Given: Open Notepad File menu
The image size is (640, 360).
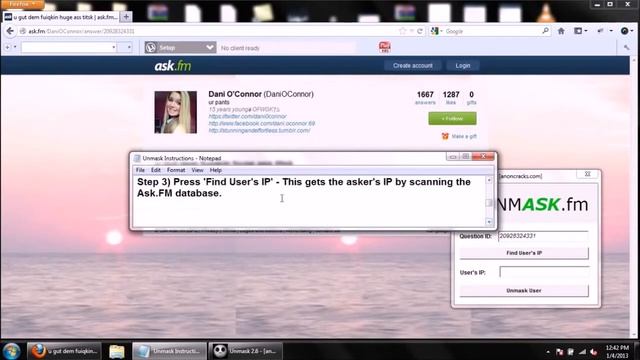Looking at the screenshot, I should click(x=140, y=170).
